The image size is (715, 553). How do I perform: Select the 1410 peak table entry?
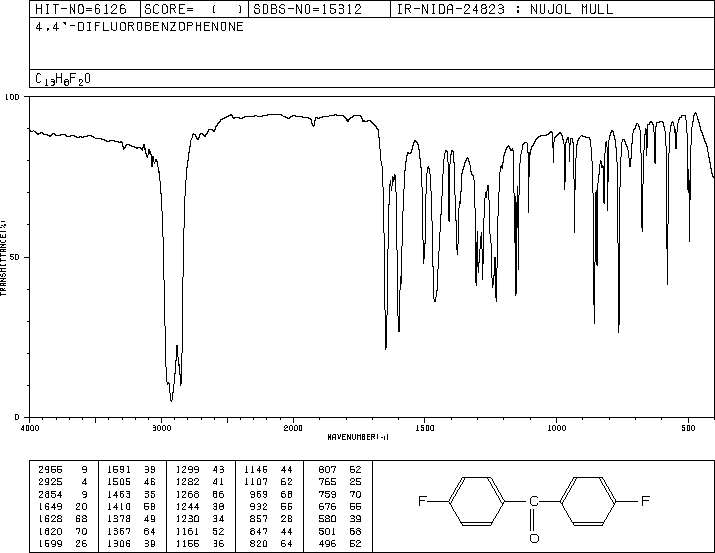click(x=131, y=506)
